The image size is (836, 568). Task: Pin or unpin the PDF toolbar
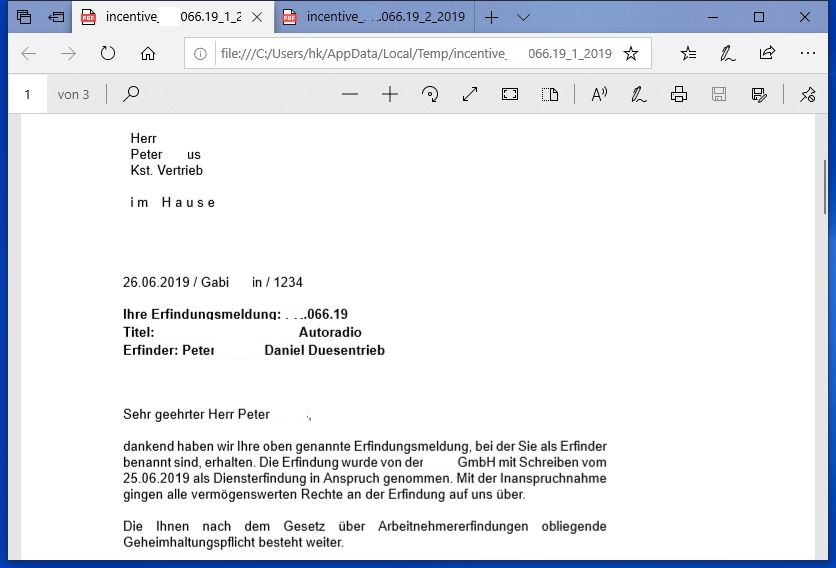808,94
